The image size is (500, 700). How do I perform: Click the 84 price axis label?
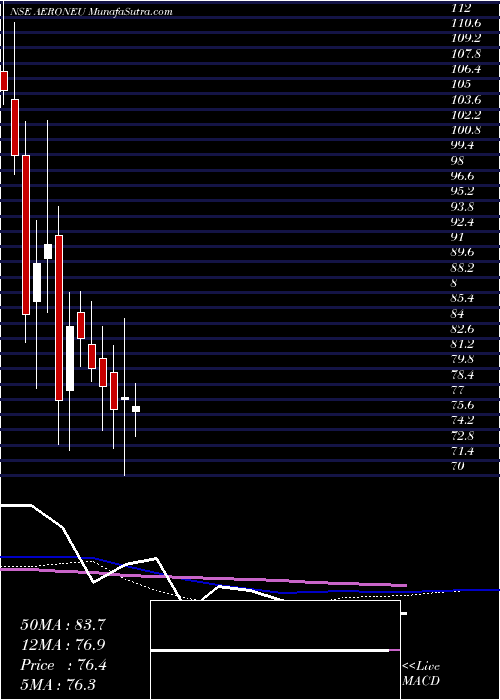pos(458,313)
